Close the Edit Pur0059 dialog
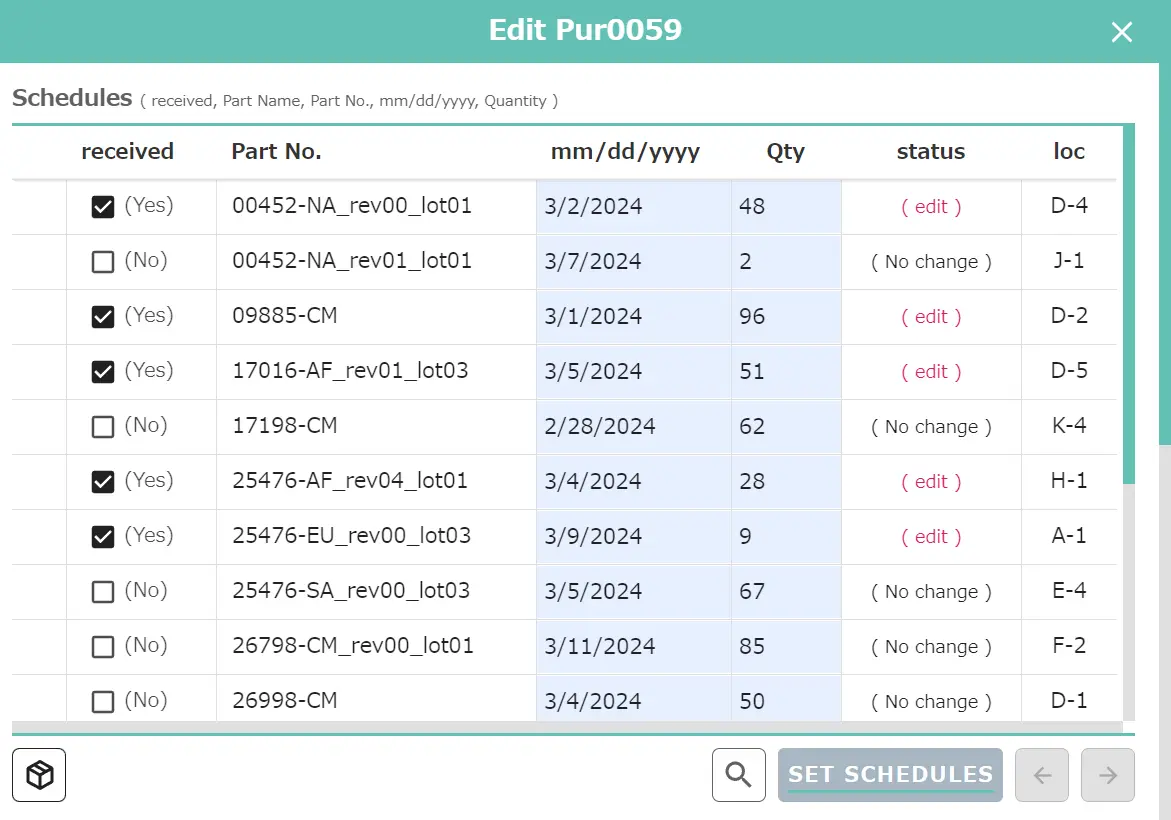This screenshot has width=1171, height=820. (1122, 32)
